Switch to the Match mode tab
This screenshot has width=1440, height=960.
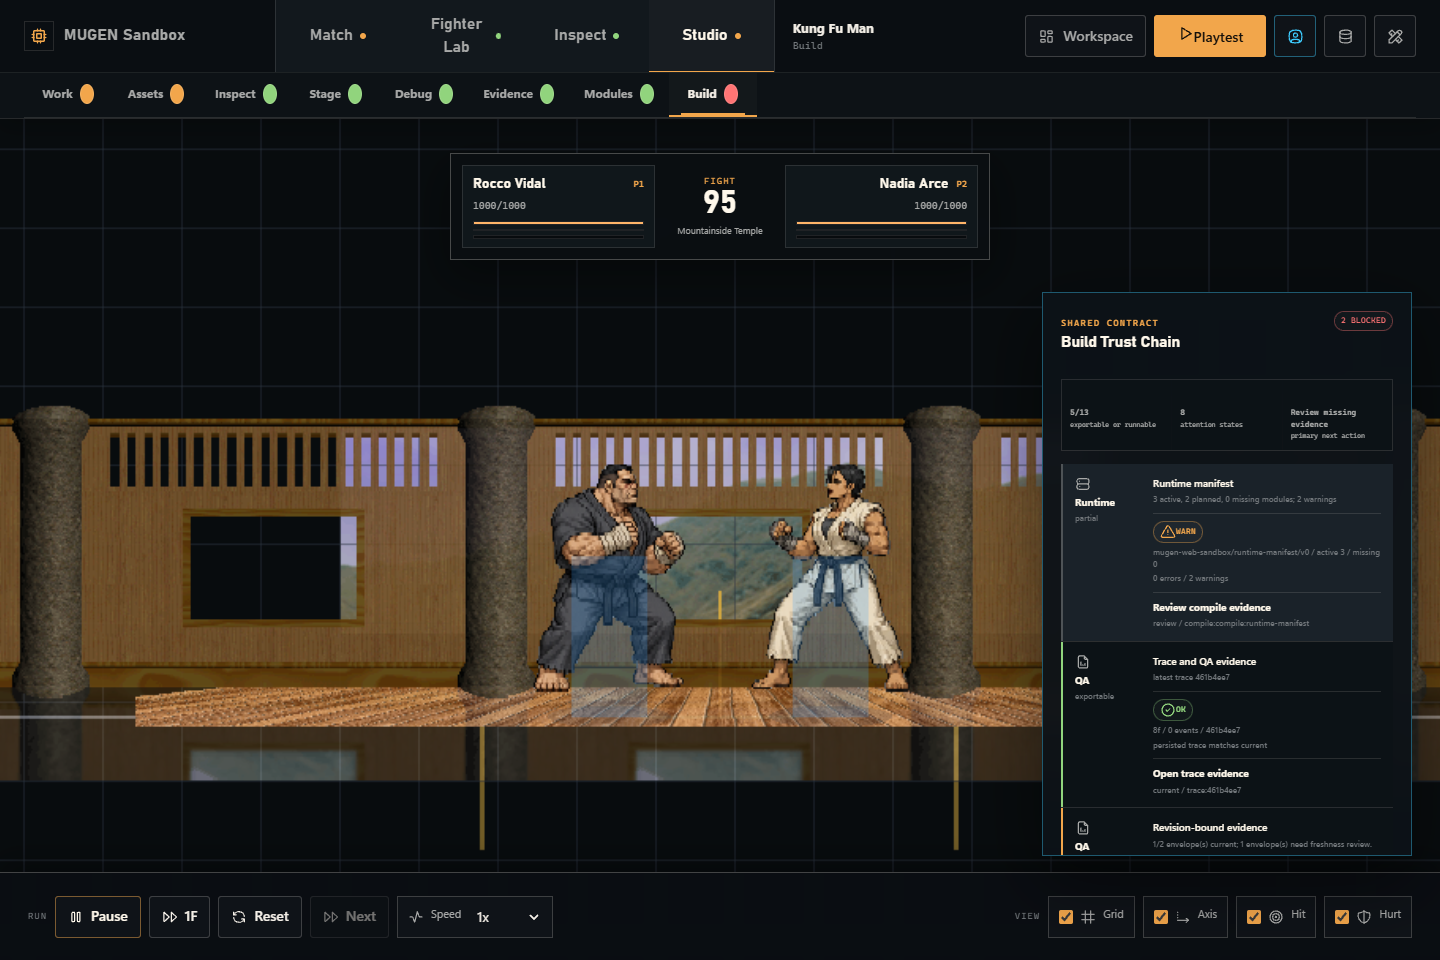point(338,35)
